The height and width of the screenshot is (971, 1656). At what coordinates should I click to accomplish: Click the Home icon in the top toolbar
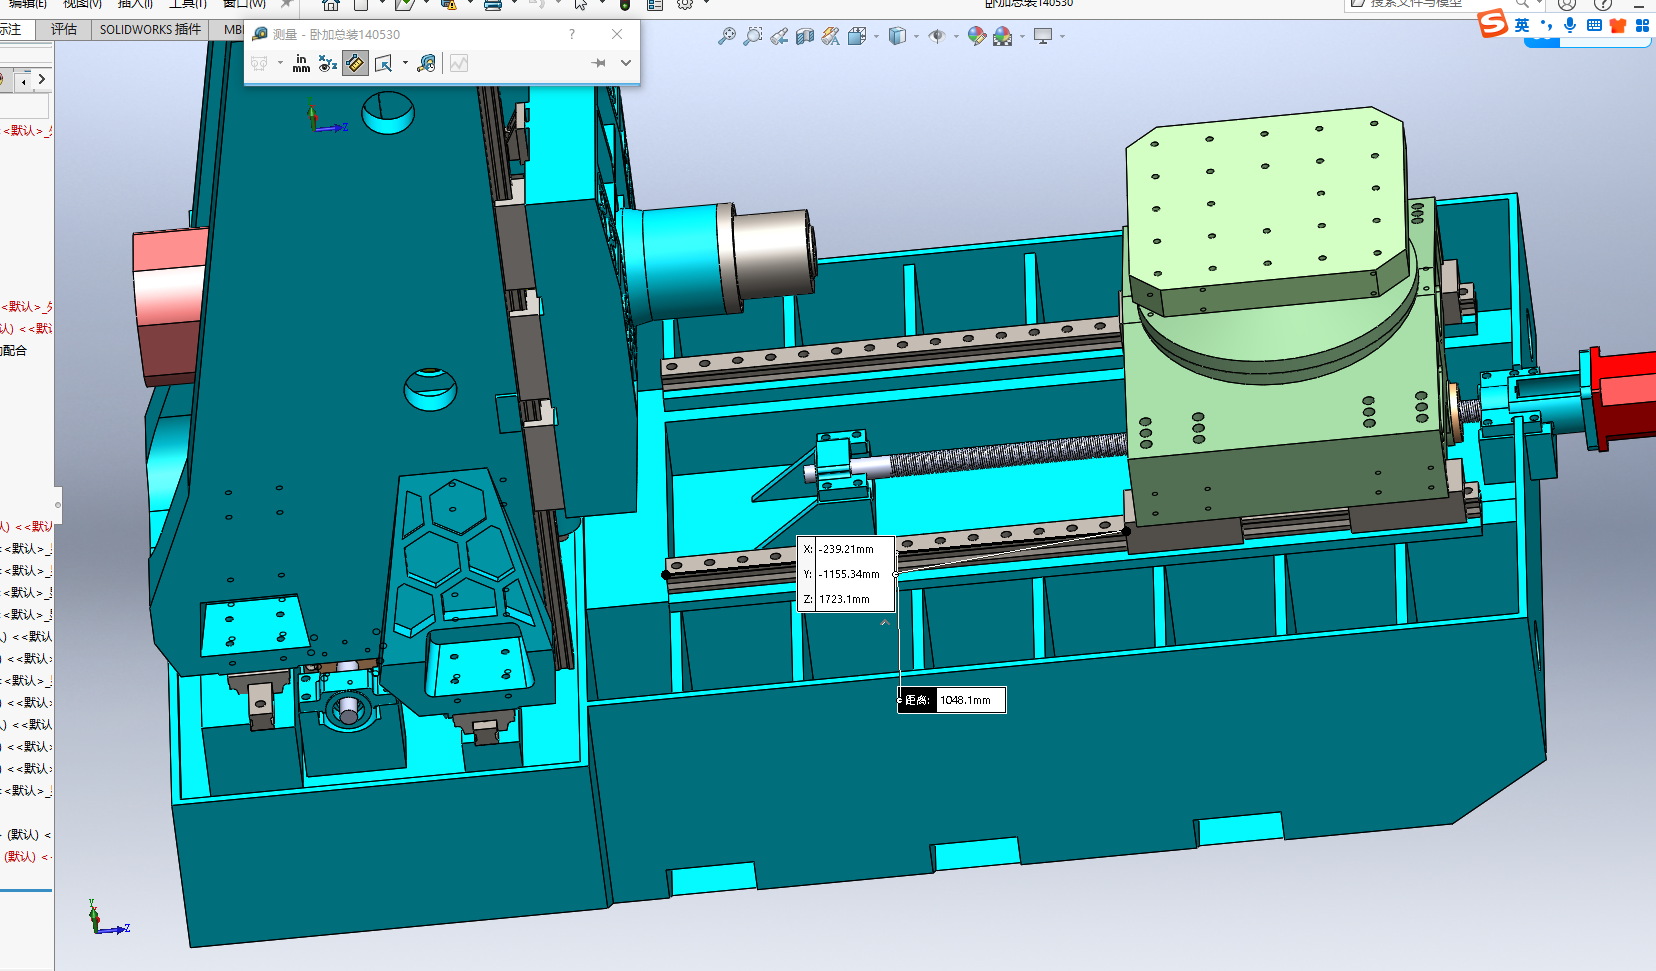tap(331, 4)
